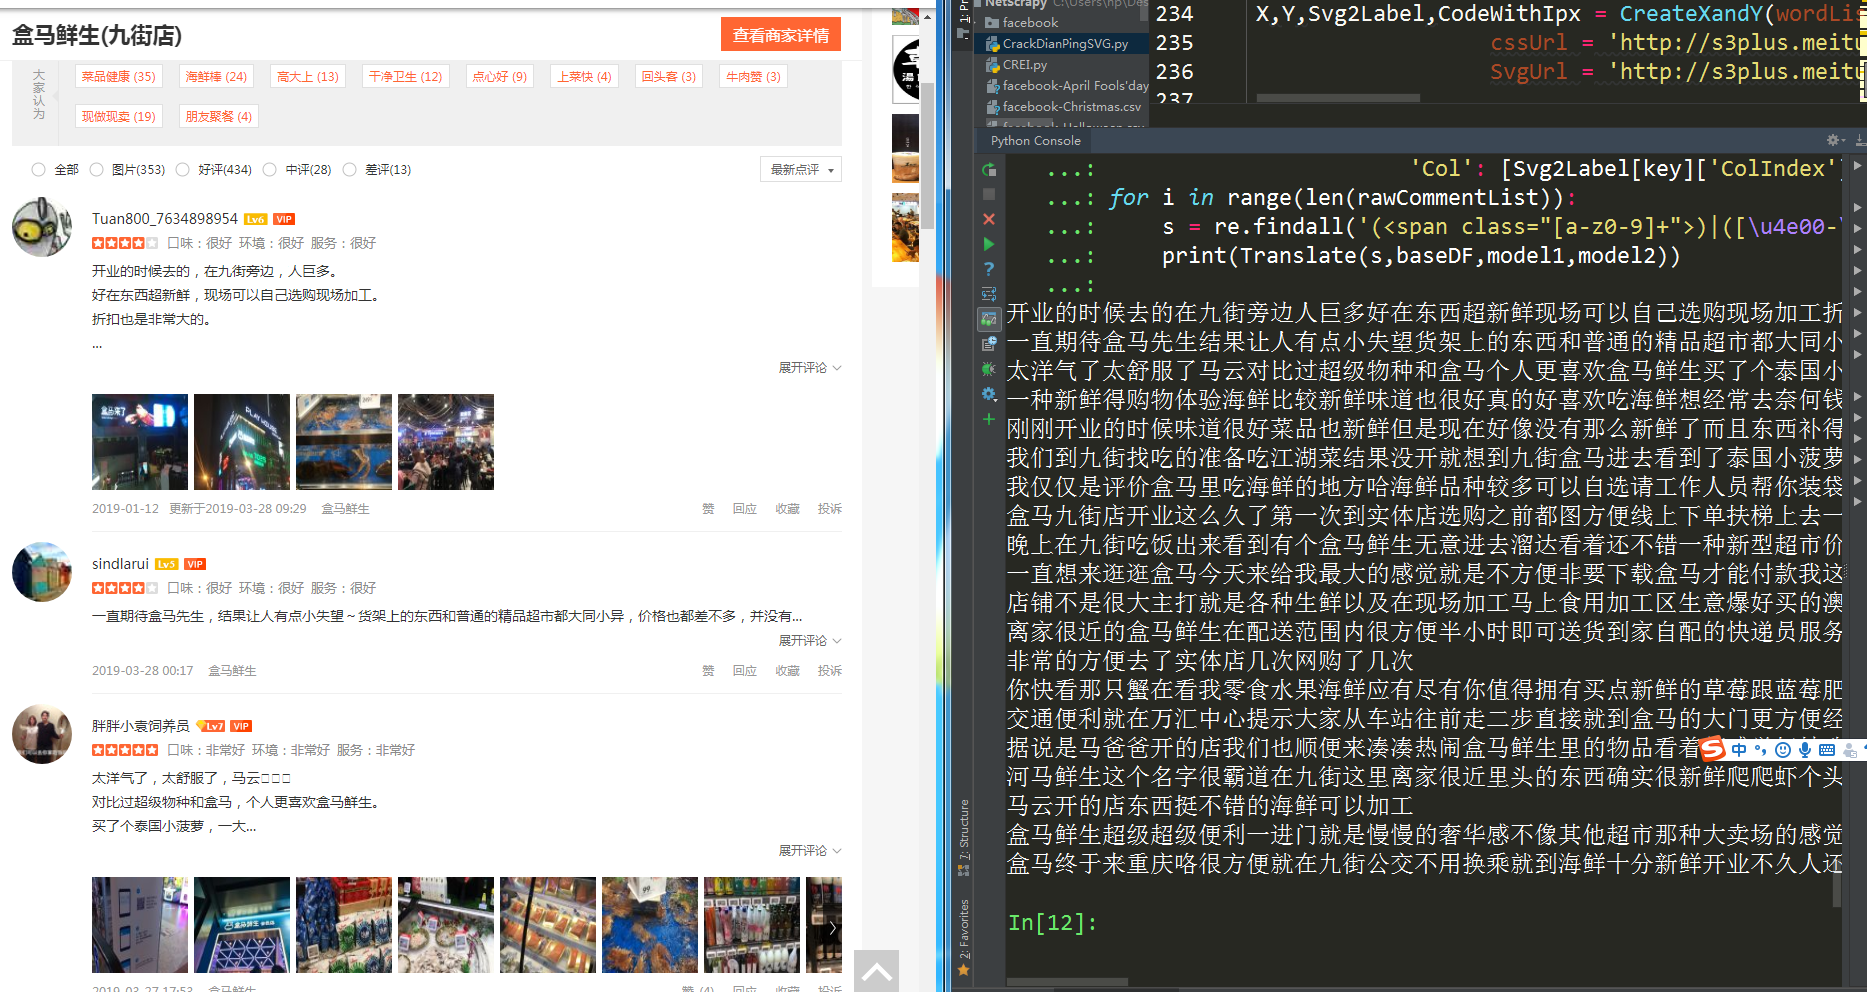The width and height of the screenshot is (1867, 992).
Task: Add new console with the green plus
Action: (988, 419)
